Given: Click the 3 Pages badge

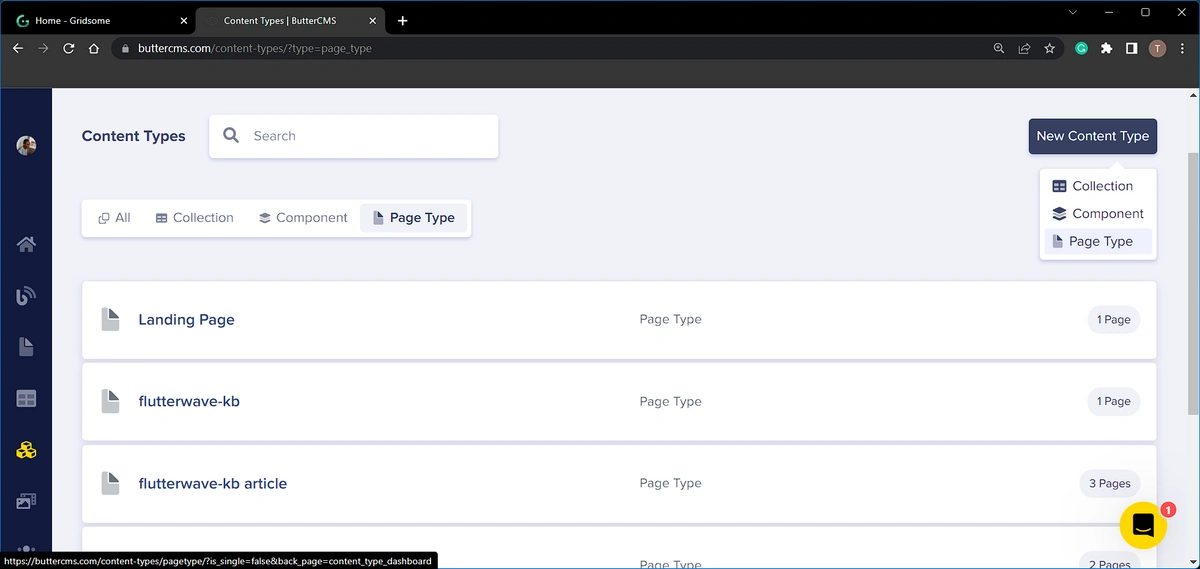Looking at the screenshot, I should point(1110,483).
